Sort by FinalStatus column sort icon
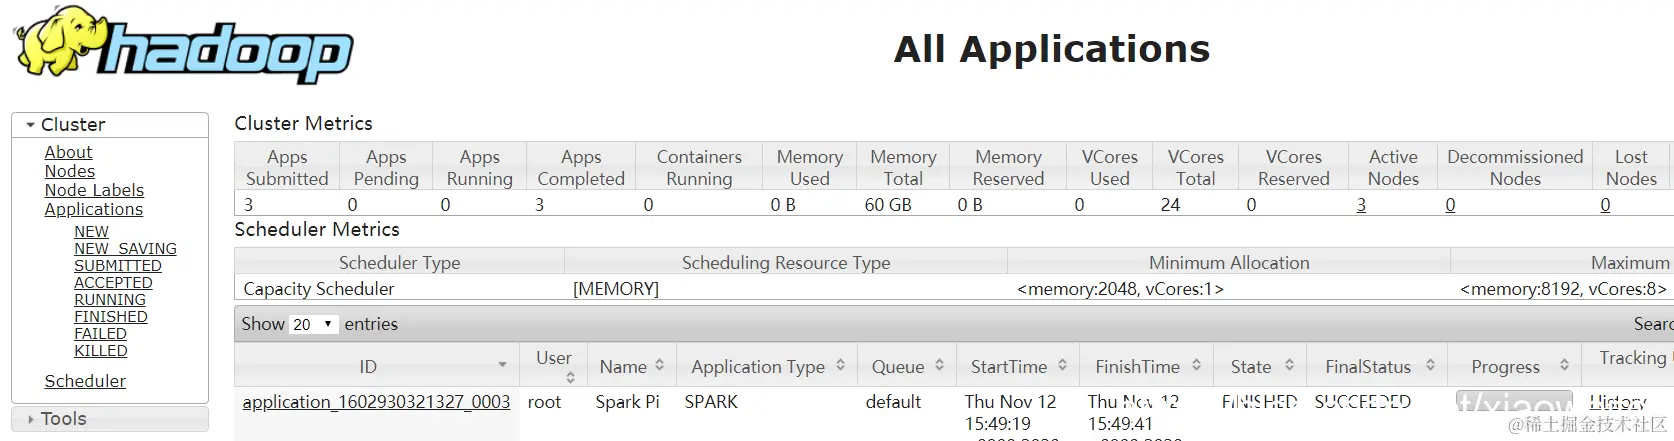 click(x=1430, y=366)
